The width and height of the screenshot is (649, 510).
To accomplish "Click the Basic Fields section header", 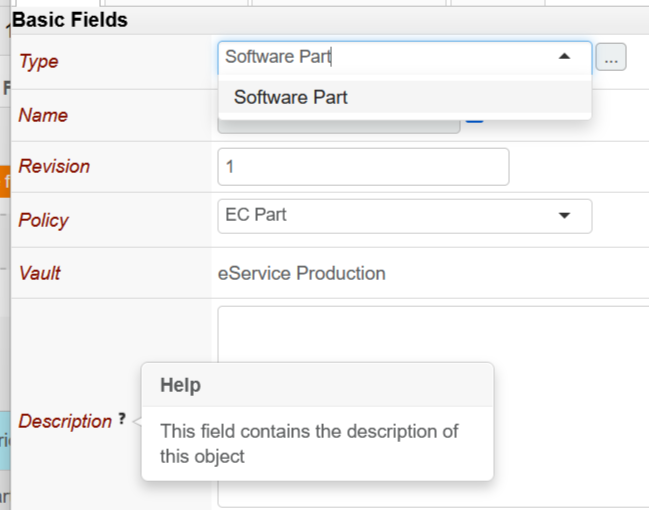I will pos(70,19).
